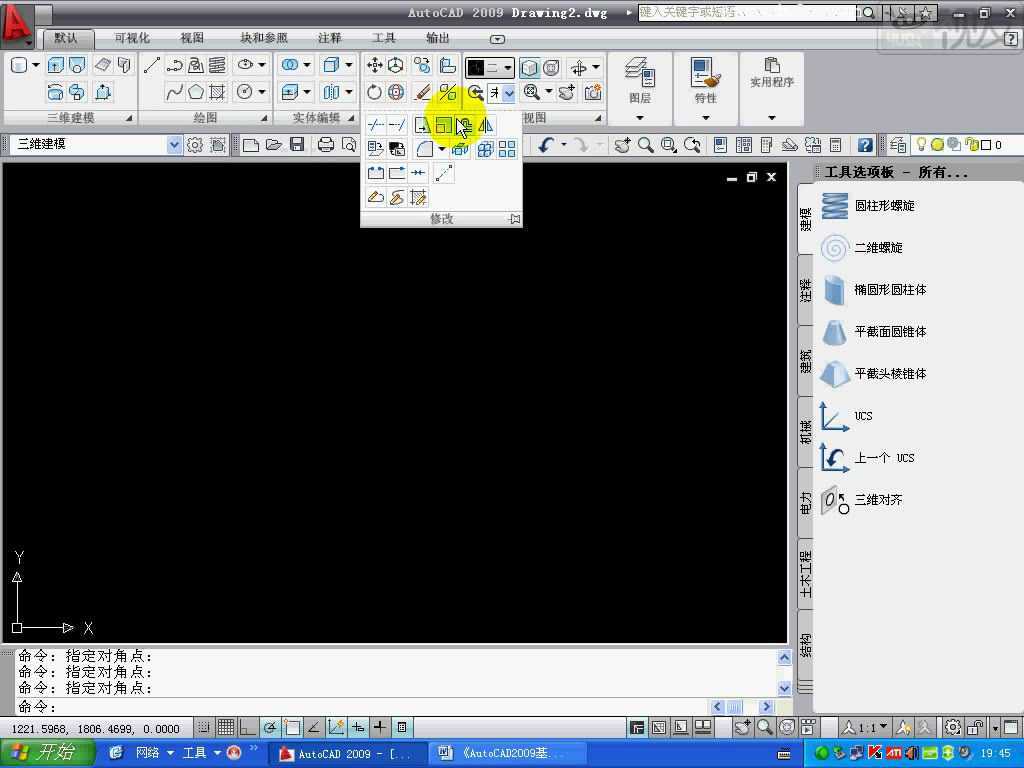
Task: Toggle Dynamic UCS in status bar
Action: point(336,727)
